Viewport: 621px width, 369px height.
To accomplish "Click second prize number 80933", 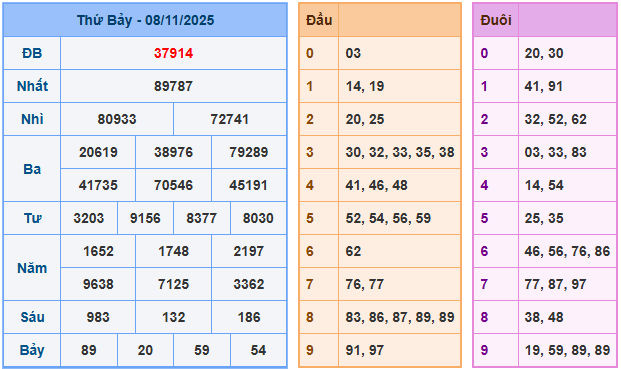I will pyautogui.click(x=117, y=119).
